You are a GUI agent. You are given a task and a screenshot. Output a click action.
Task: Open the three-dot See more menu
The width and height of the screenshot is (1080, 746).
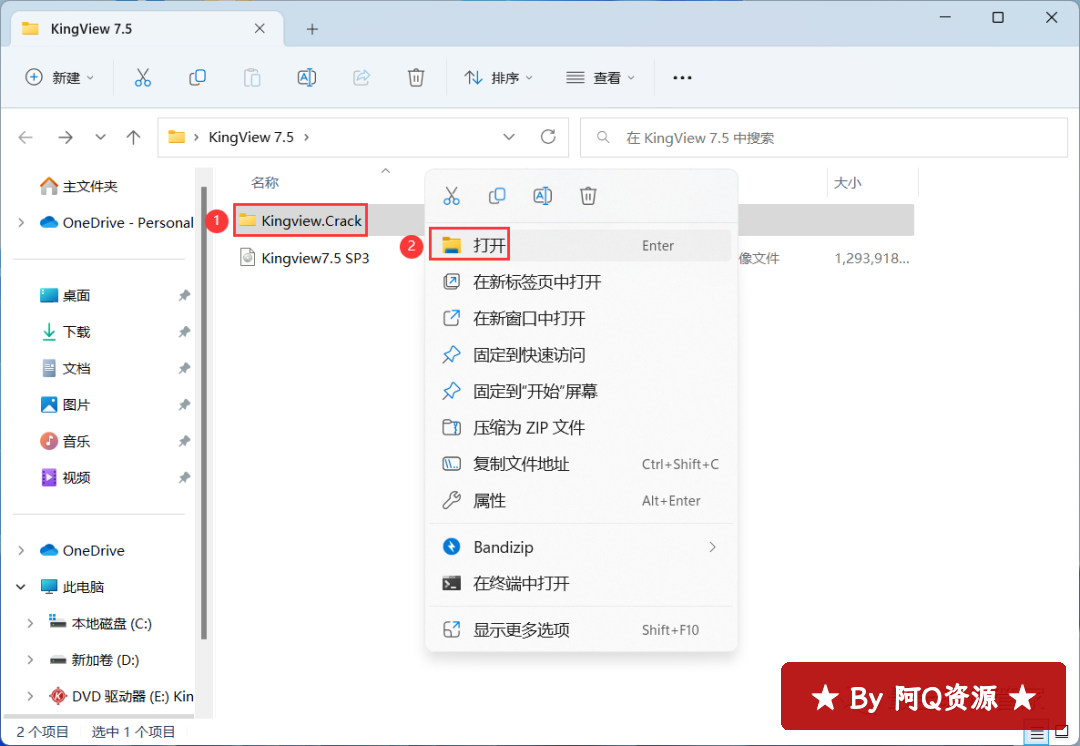point(682,78)
